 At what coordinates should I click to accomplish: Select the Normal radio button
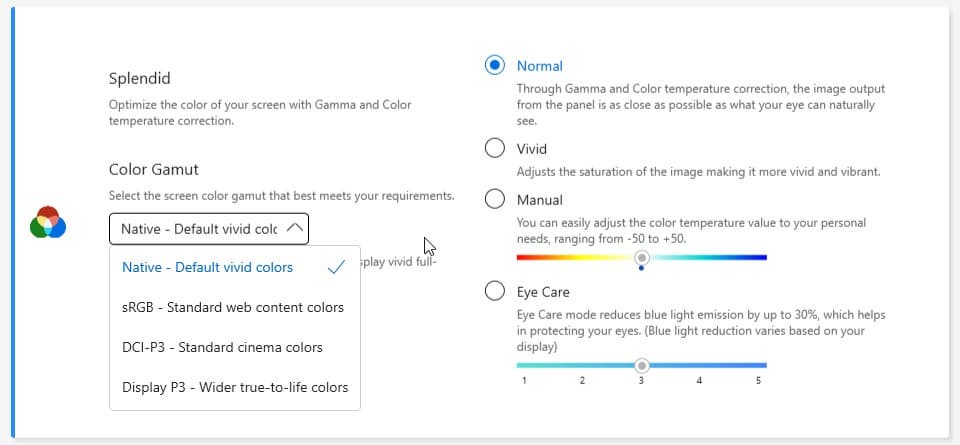click(494, 66)
